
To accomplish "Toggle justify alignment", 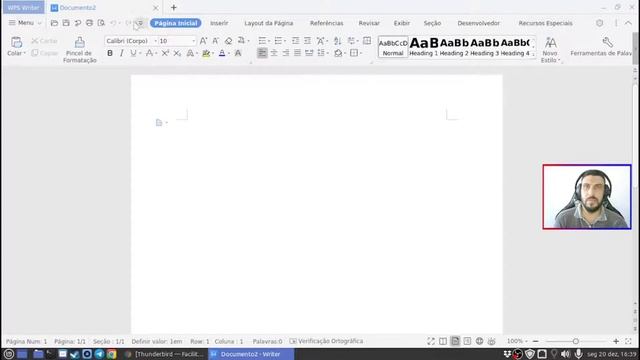I will pos(297,53).
